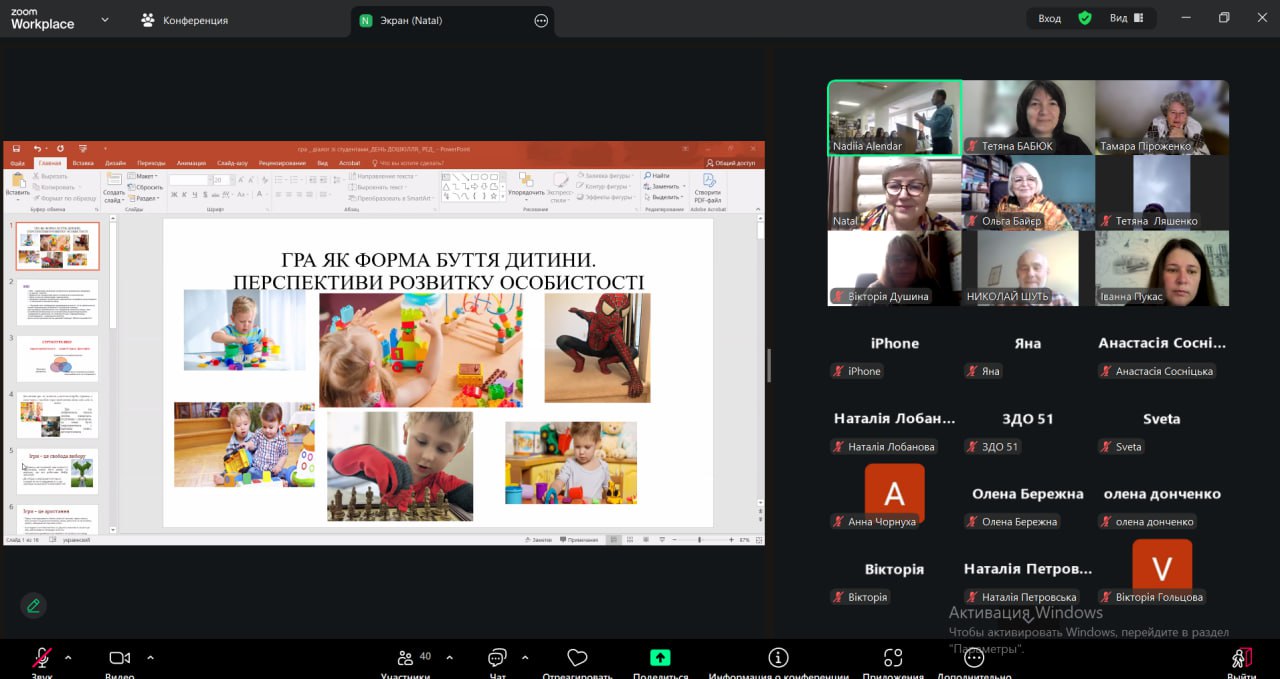This screenshot has height=679, width=1280.
Task: Expand audio options arrow next to microphone
Action: click(x=68, y=658)
